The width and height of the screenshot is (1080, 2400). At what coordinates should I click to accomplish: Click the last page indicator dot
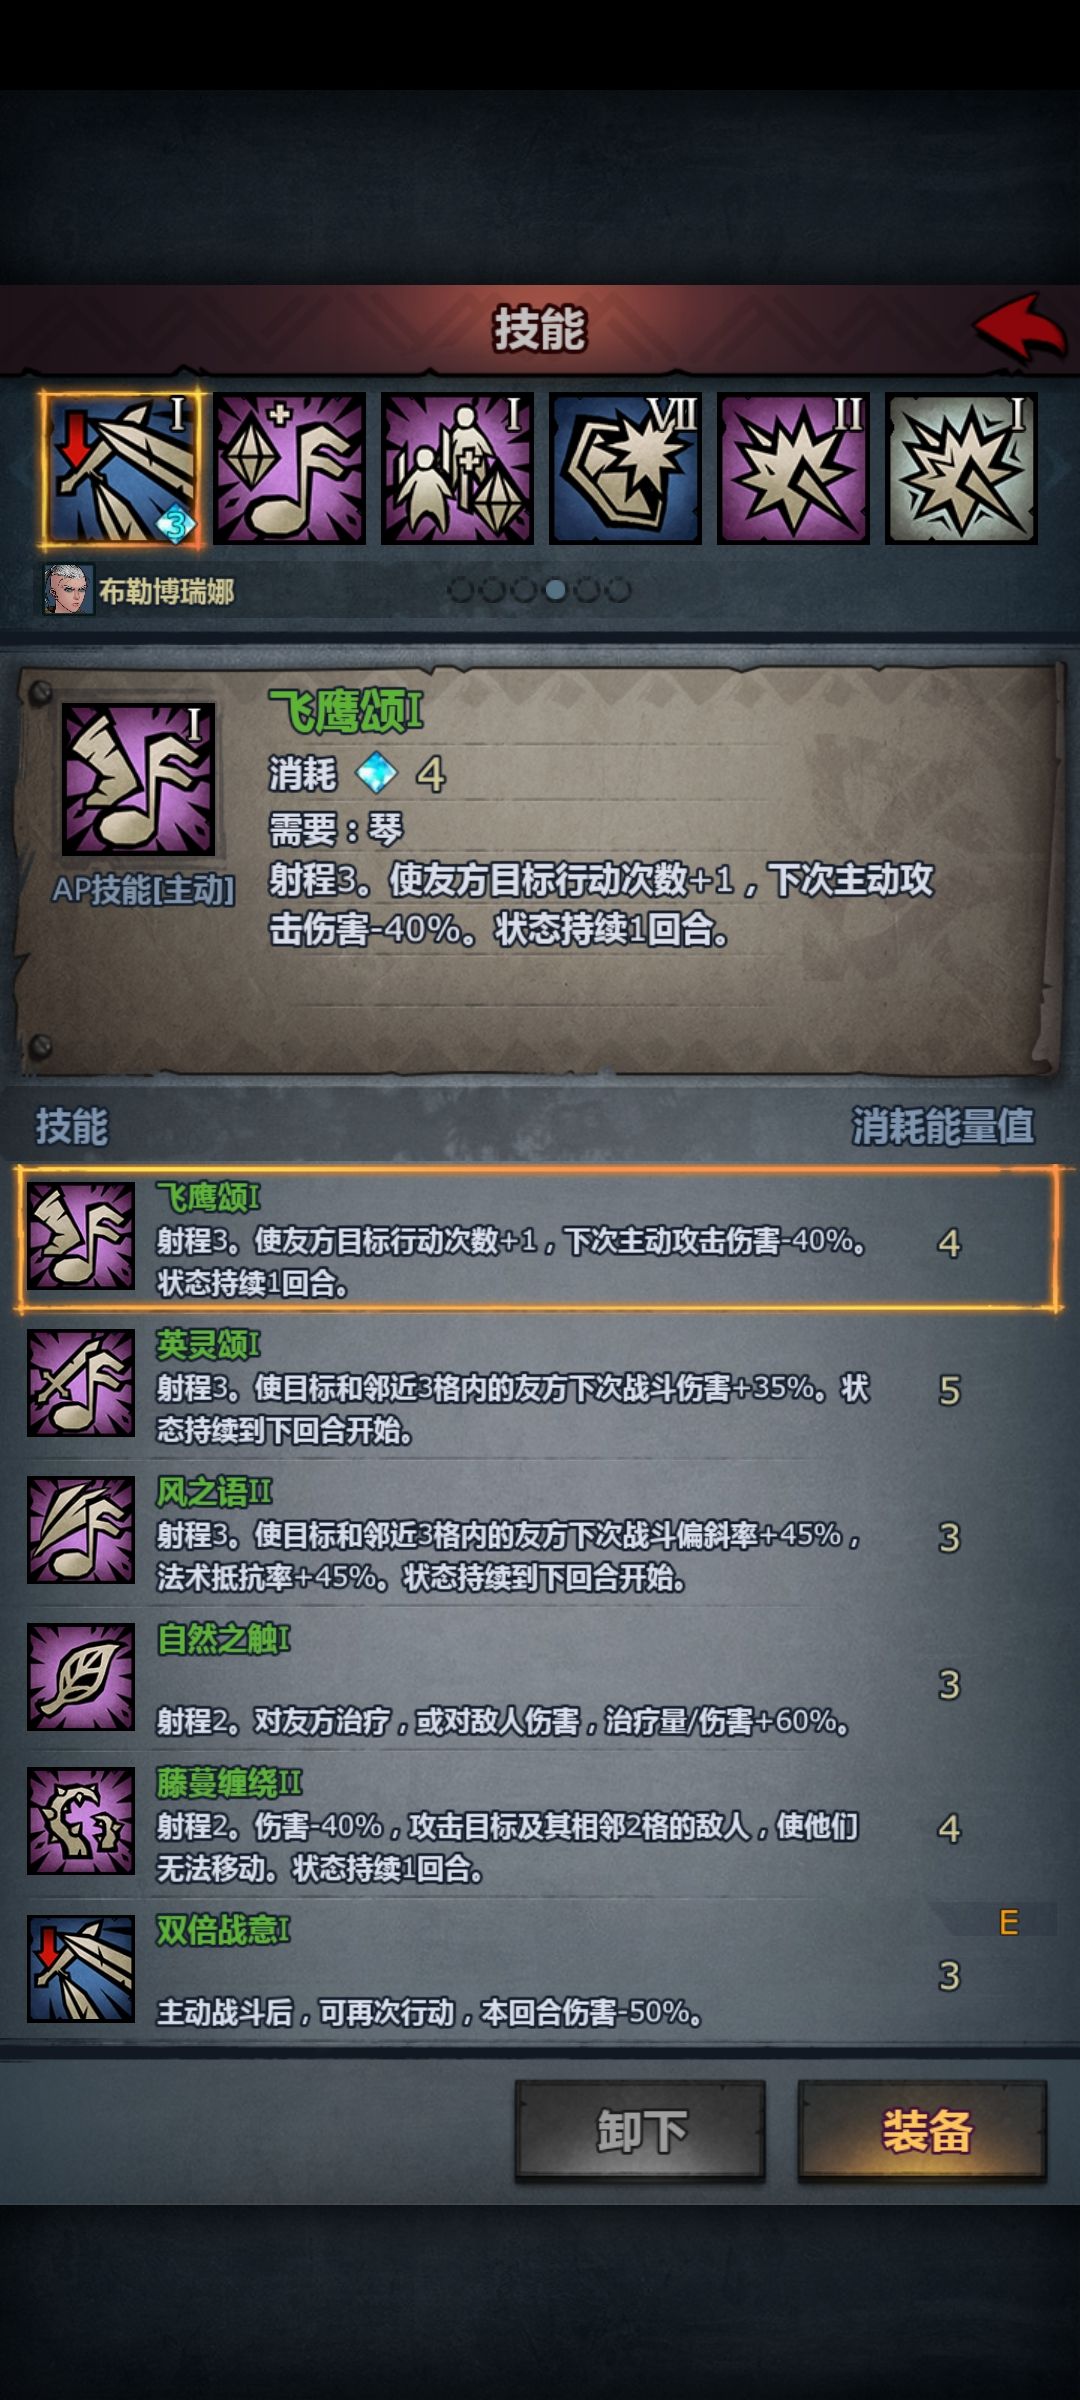(x=619, y=590)
